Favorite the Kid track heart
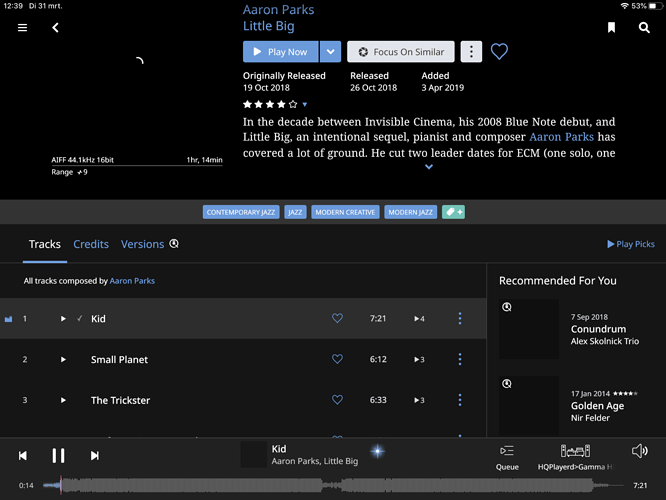This screenshot has height=500, width=666. pos(337,318)
